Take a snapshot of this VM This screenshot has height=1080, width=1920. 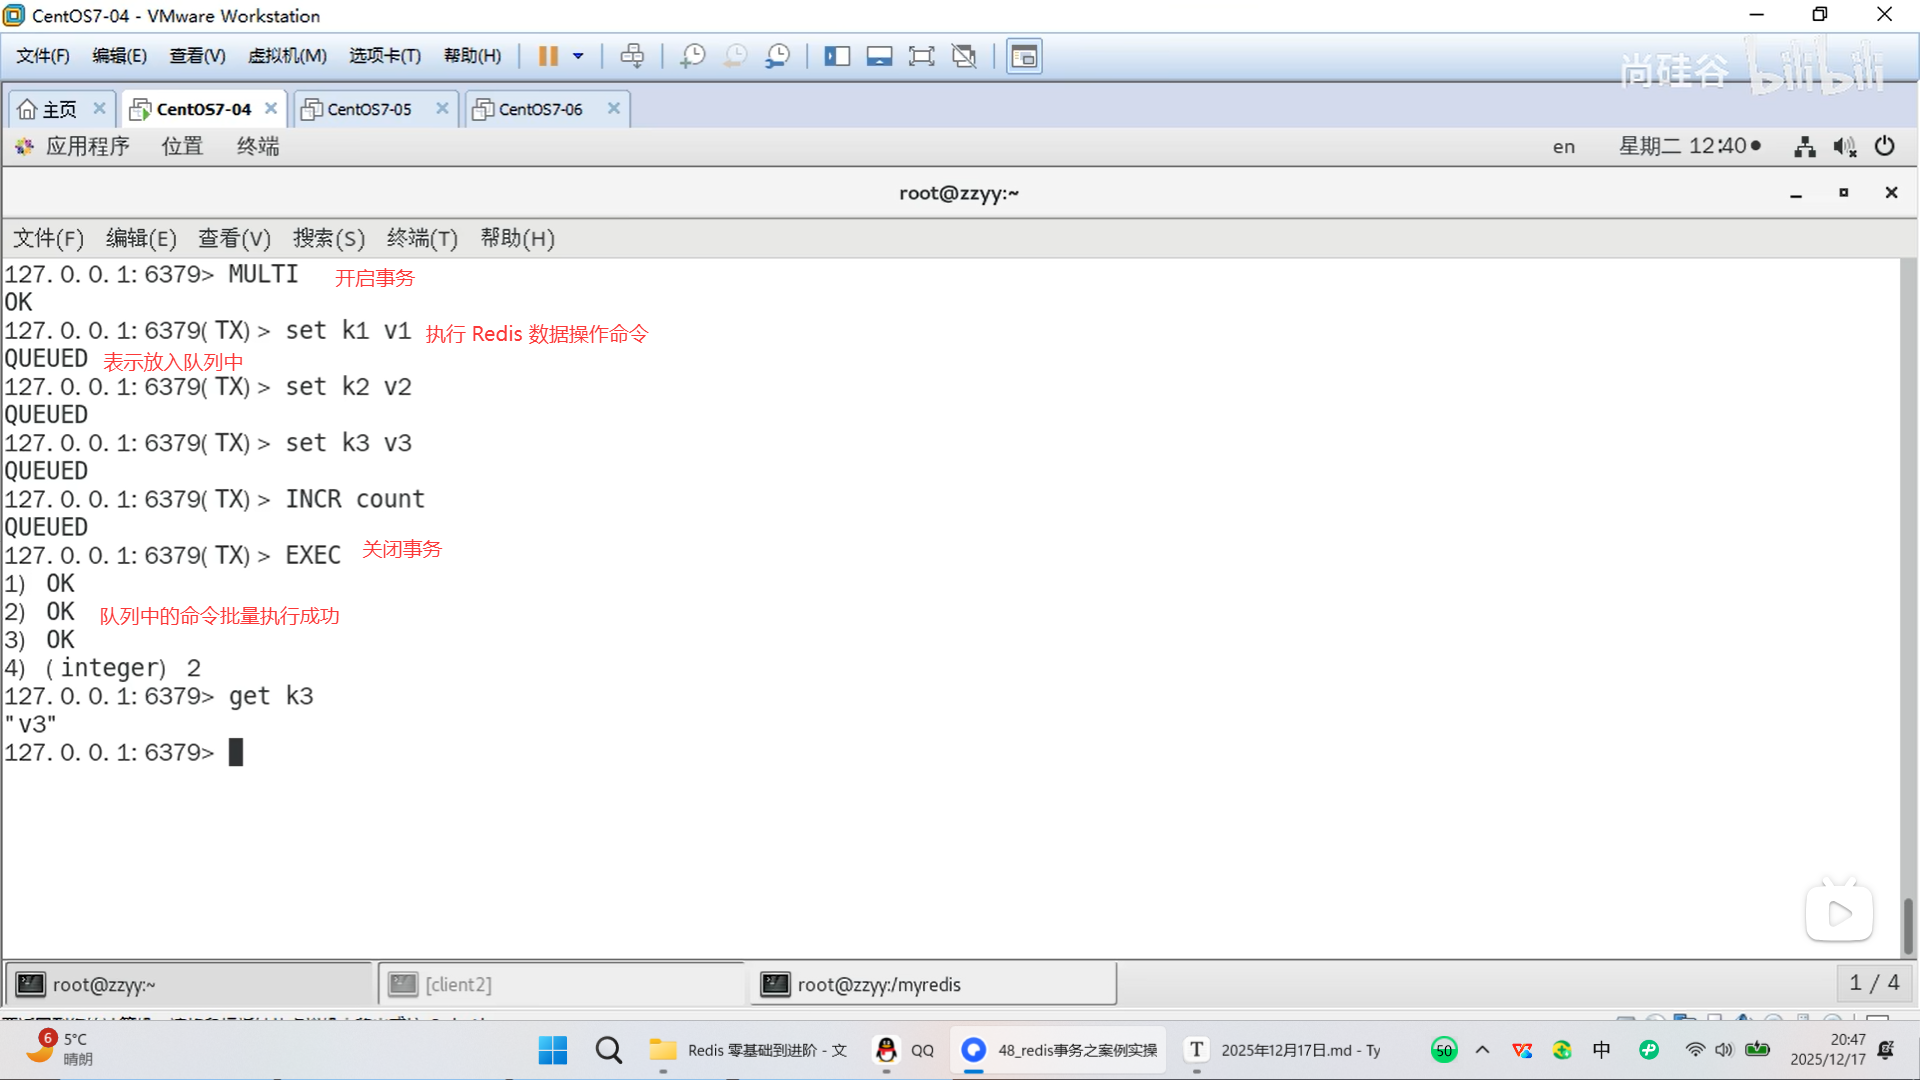click(x=692, y=56)
